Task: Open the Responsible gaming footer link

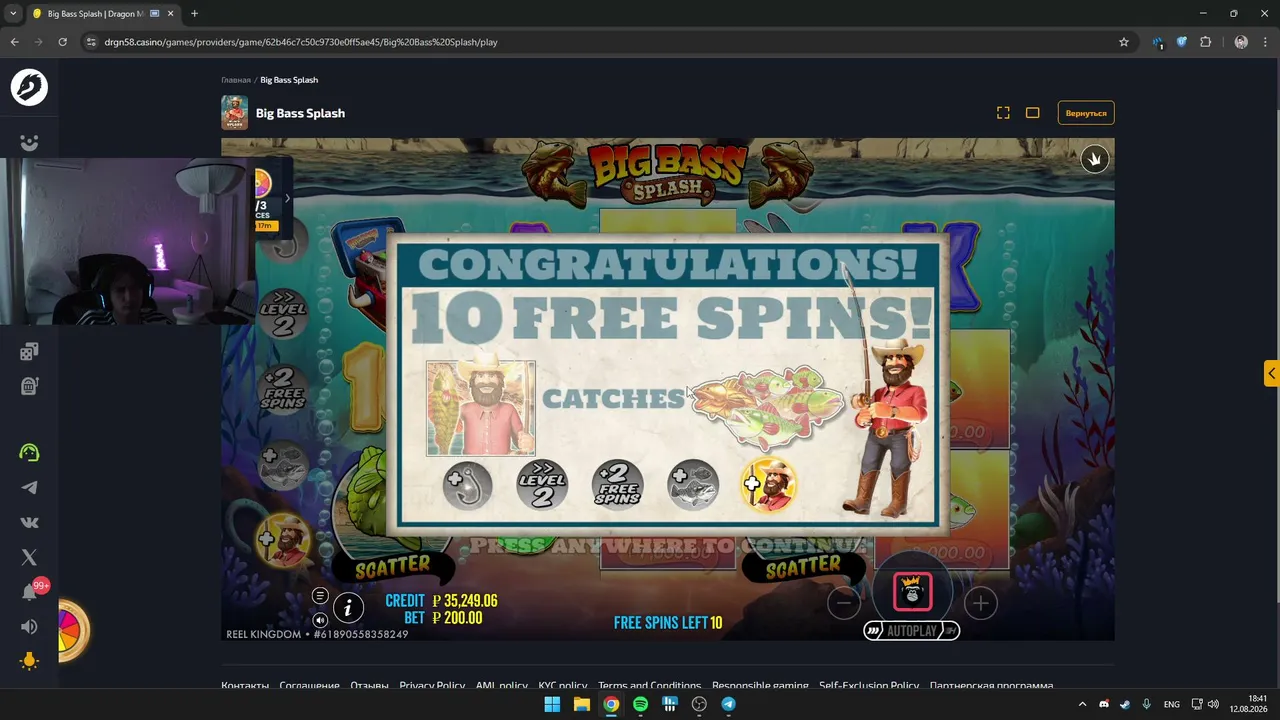Action: [760, 686]
